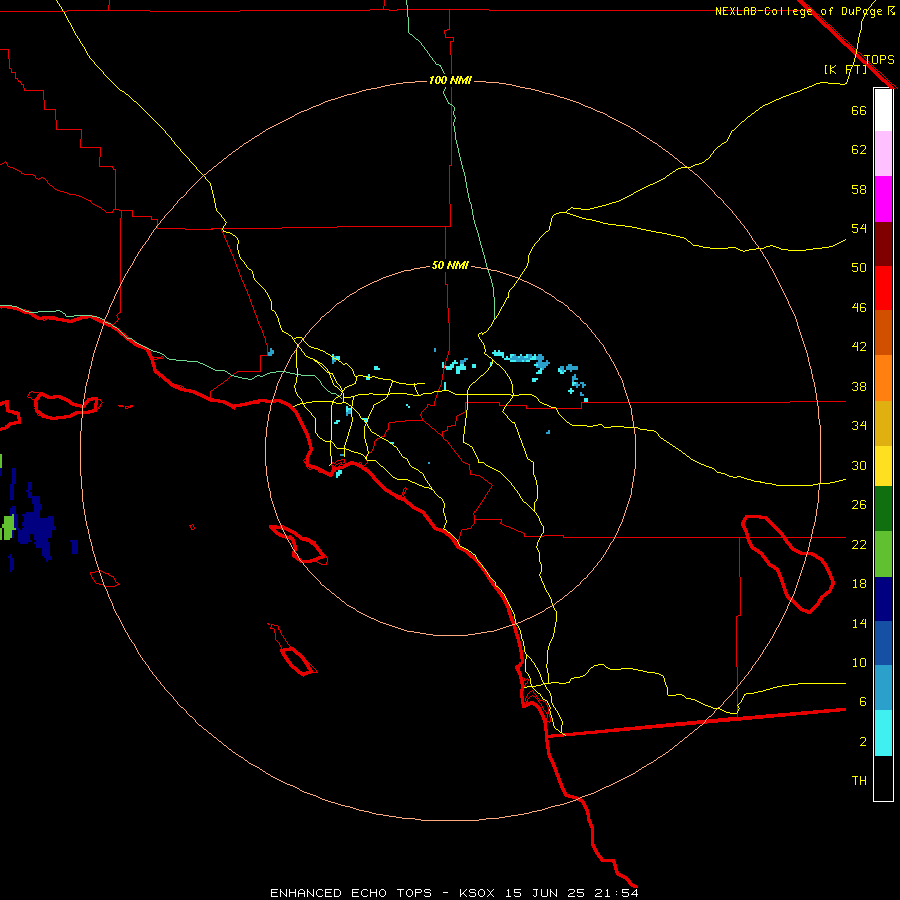Click the "62" legend value

click(859, 150)
